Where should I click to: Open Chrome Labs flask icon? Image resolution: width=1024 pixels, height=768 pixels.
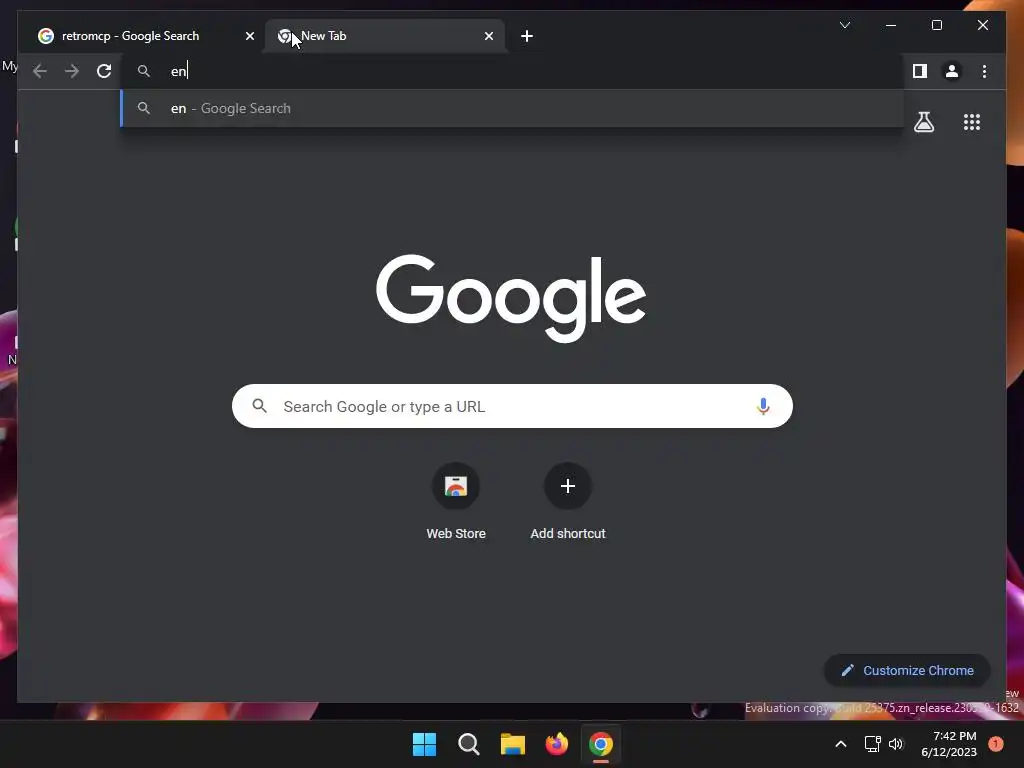[923, 122]
